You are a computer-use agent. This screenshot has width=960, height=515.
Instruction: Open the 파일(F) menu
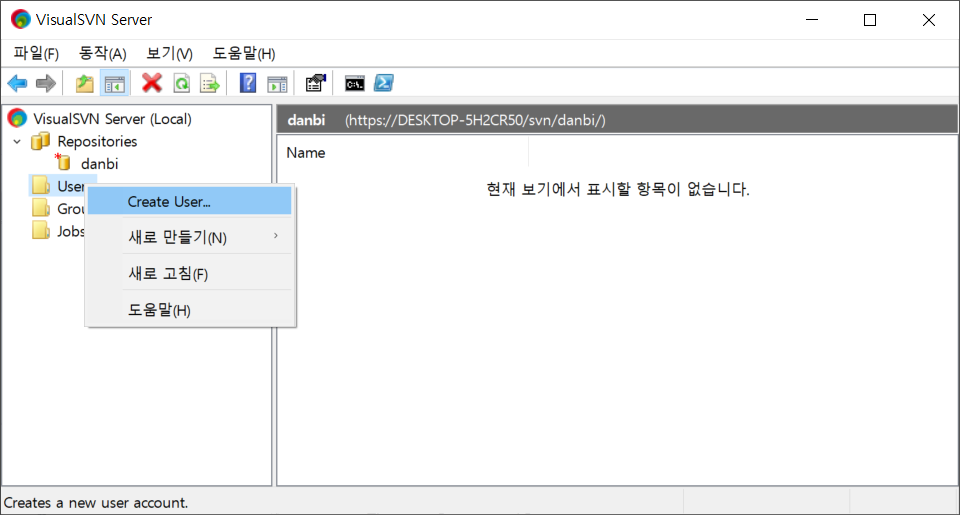coord(36,54)
